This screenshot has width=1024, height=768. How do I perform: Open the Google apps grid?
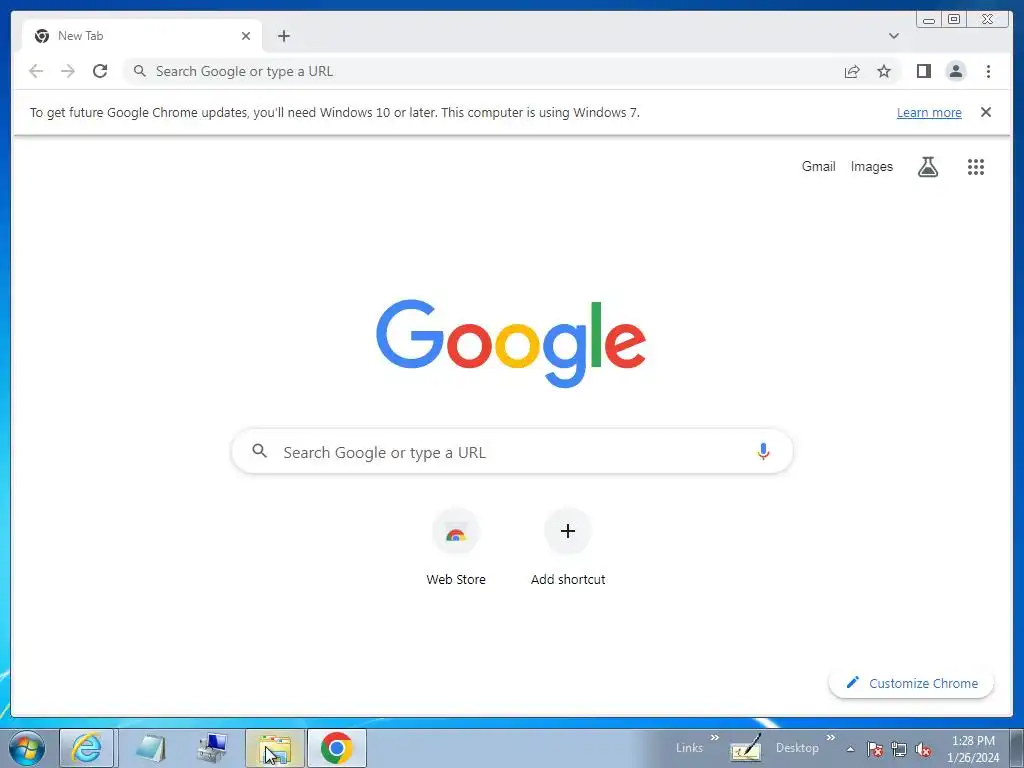point(976,167)
